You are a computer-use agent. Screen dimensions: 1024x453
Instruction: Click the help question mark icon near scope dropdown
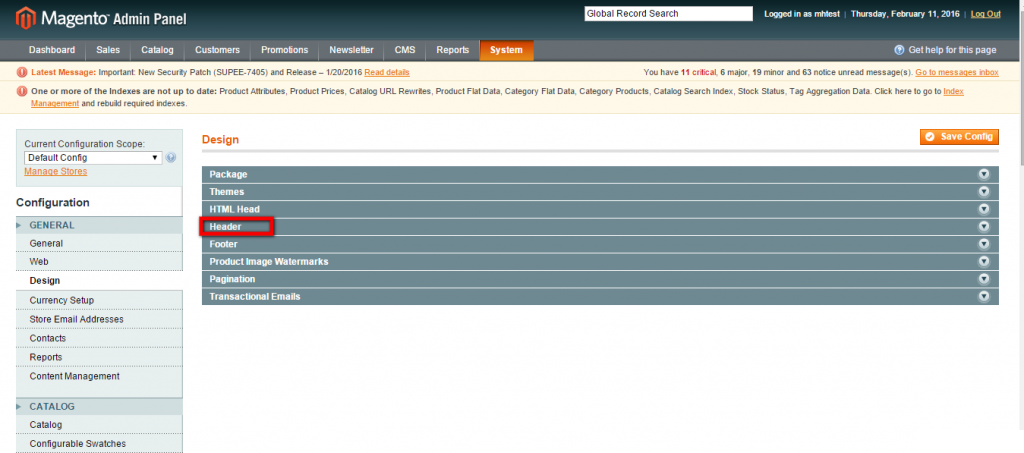(x=171, y=157)
